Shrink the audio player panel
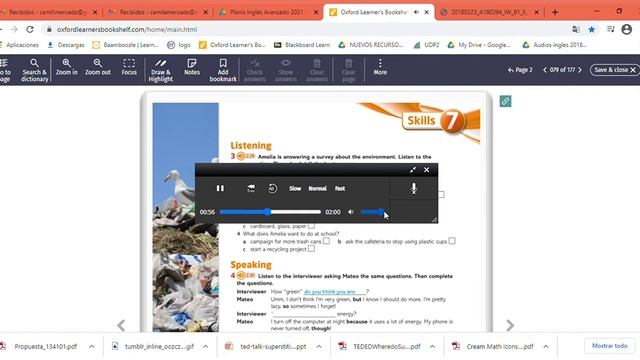The width and height of the screenshot is (640, 360). (x=413, y=170)
